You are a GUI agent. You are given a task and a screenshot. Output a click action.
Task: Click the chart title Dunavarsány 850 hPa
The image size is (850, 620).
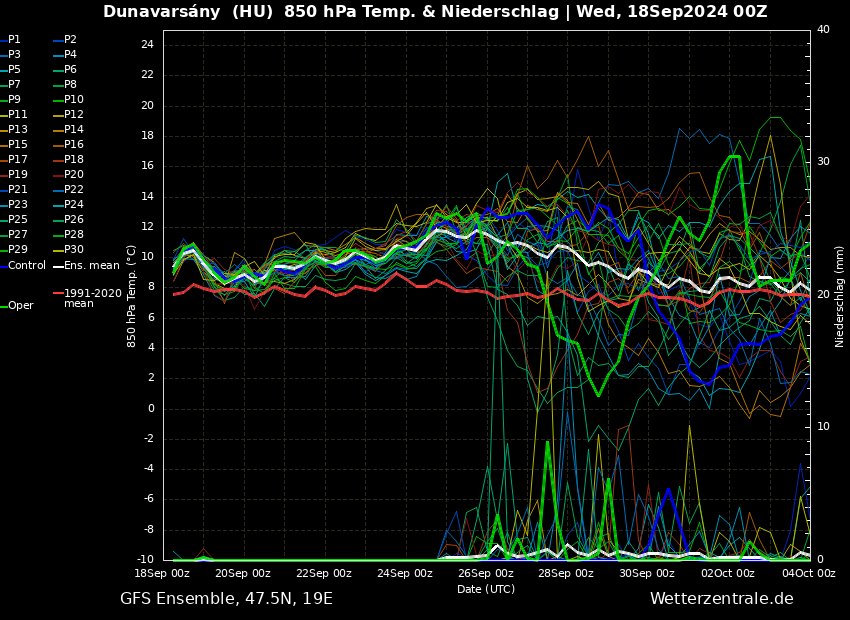[x=435, y=12]
